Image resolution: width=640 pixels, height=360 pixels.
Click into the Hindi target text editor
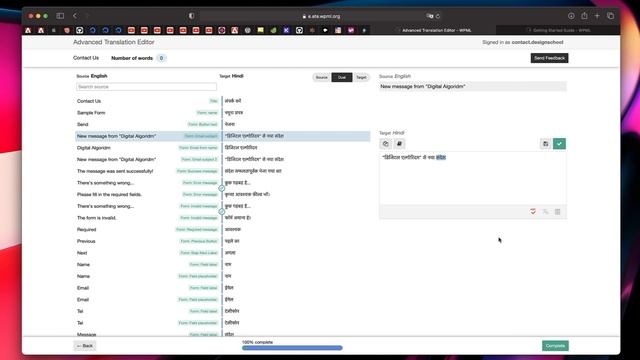pyautogui.click(x=473, y=178)
